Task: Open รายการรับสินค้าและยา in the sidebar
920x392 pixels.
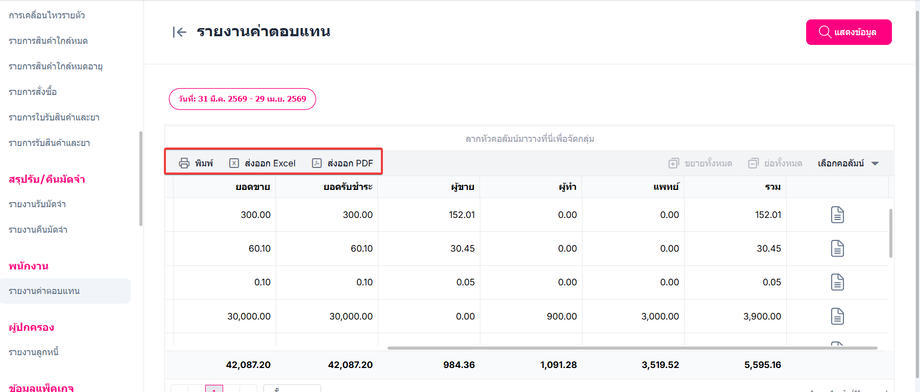Action: click(49, 143)
